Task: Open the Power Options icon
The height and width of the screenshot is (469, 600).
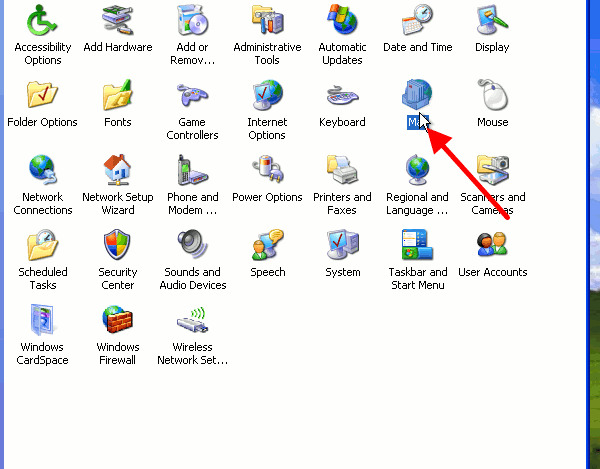Action: (x=267, y=169)
